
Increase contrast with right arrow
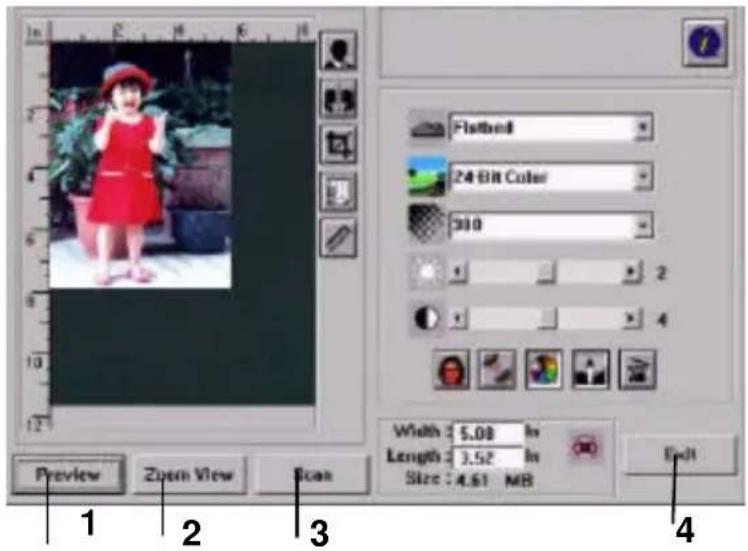pyautogui.click(x=631, y=318)
